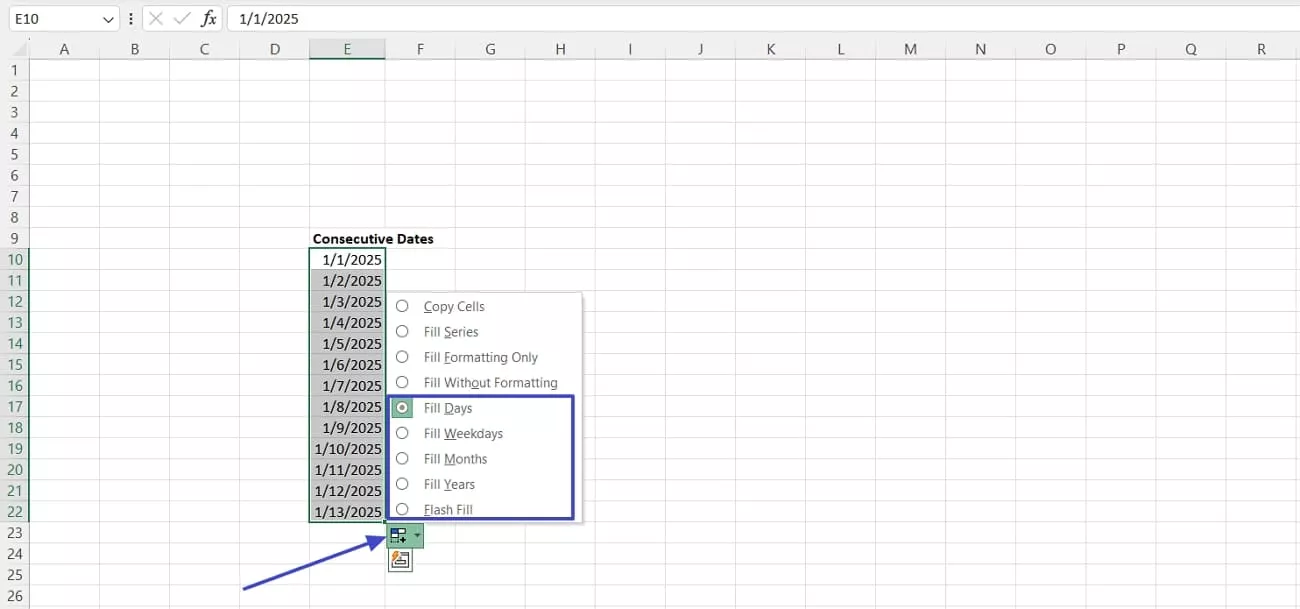Click the Enter checkmark icon in formula bar
The height and width of the screenshot is (609, 1300).
[x=181, y=17]
